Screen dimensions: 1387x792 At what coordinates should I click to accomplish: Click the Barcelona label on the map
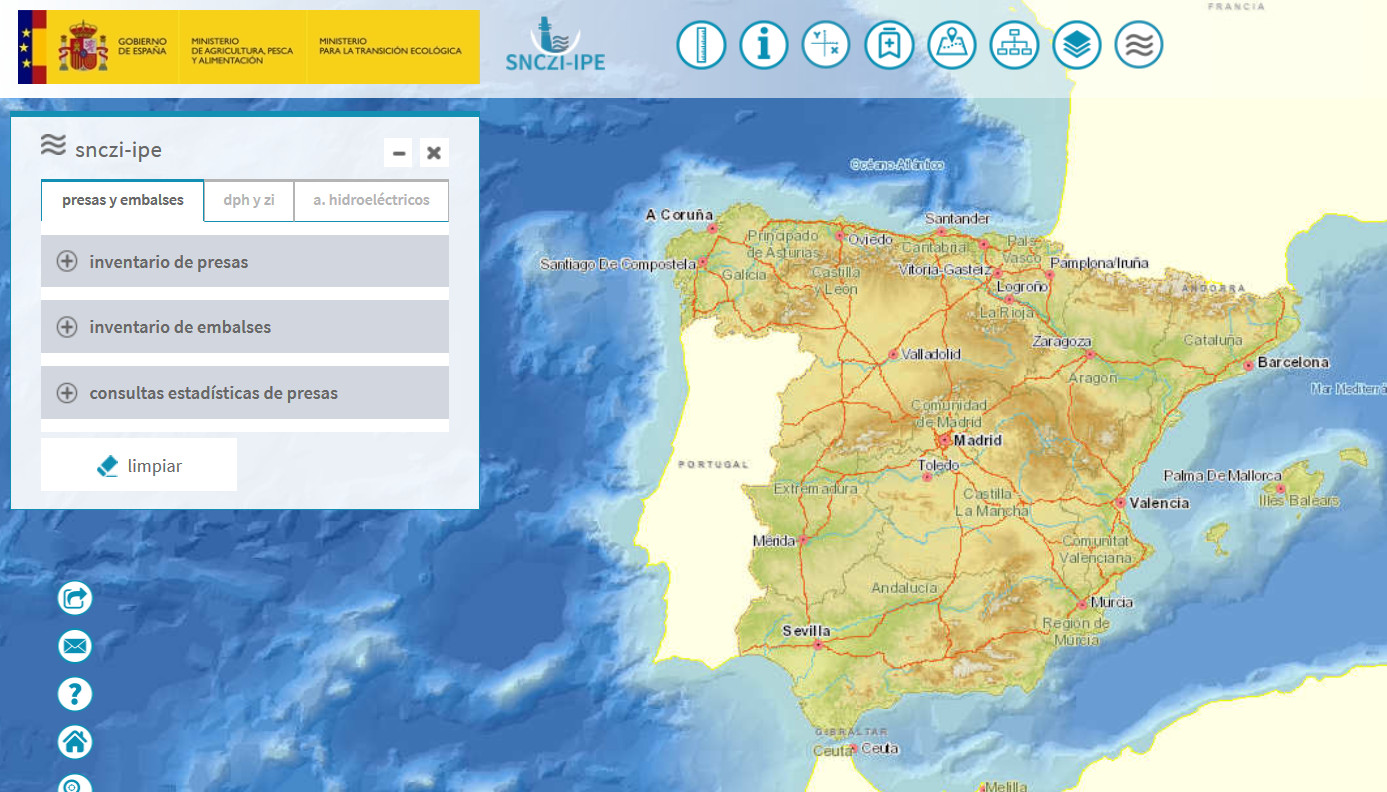click(x=1293, y=362)
